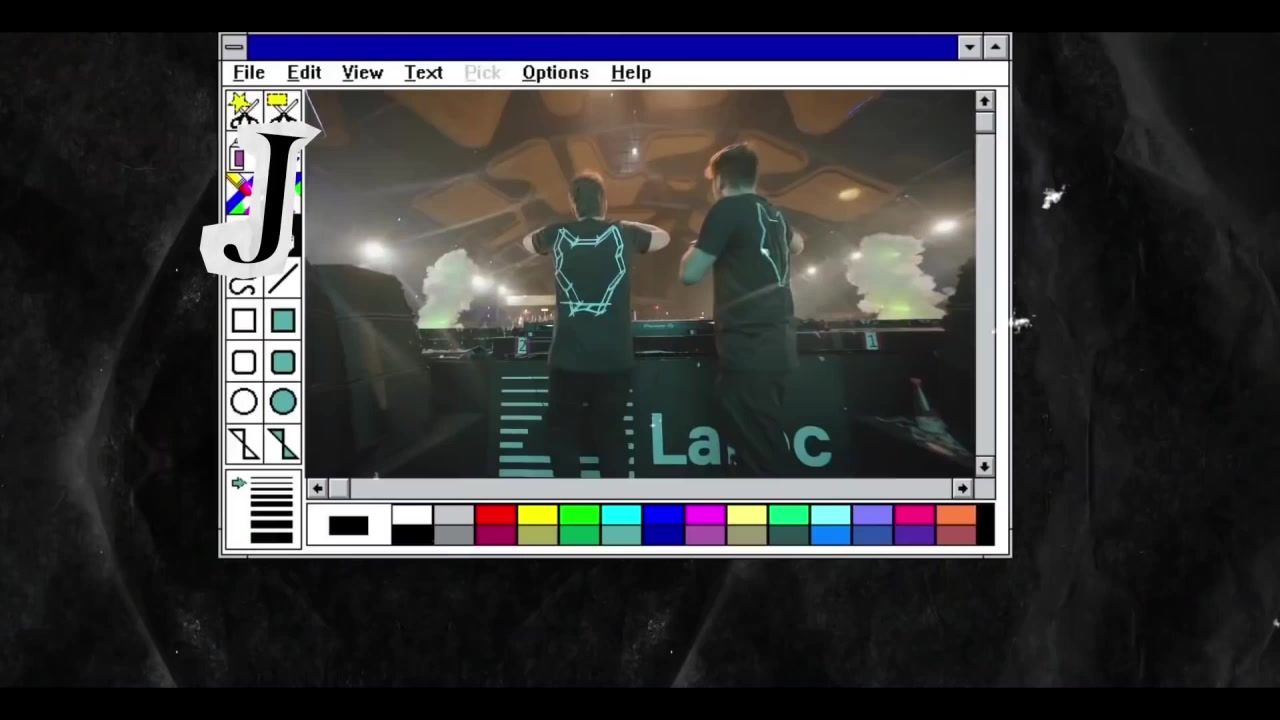Activate the empty Polygon tool
The height and width of the screenshot is (720, 1280).
pyautogui.click(x=243, y=443)
